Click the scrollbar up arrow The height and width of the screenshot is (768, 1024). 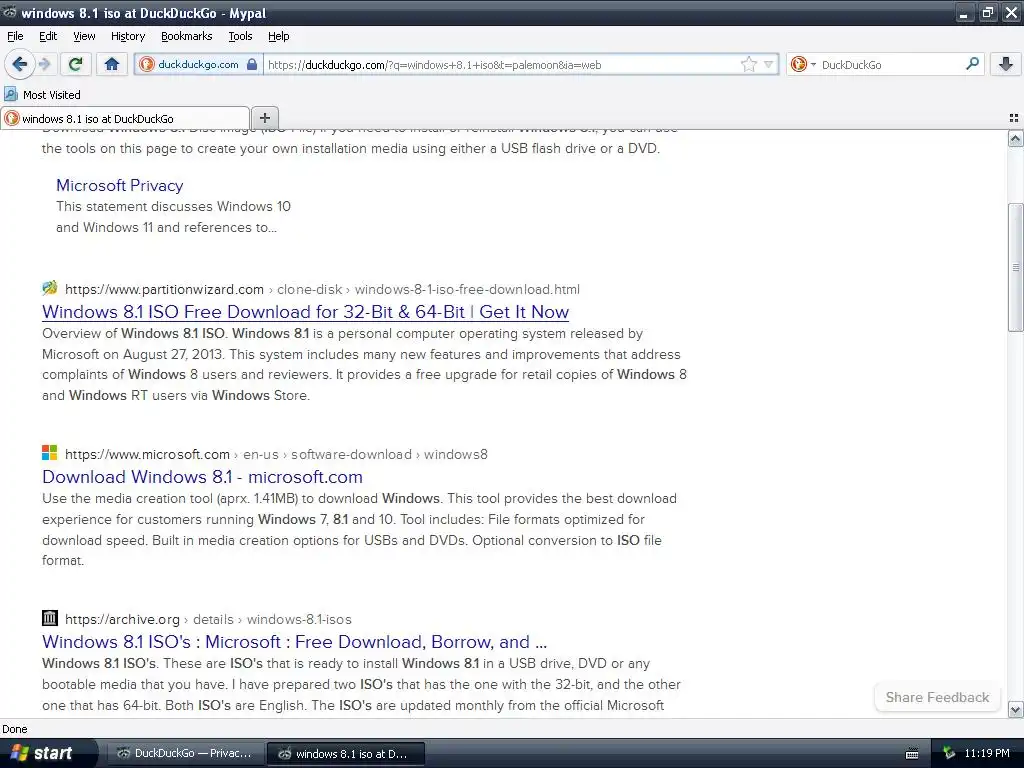pos(1015,138)
